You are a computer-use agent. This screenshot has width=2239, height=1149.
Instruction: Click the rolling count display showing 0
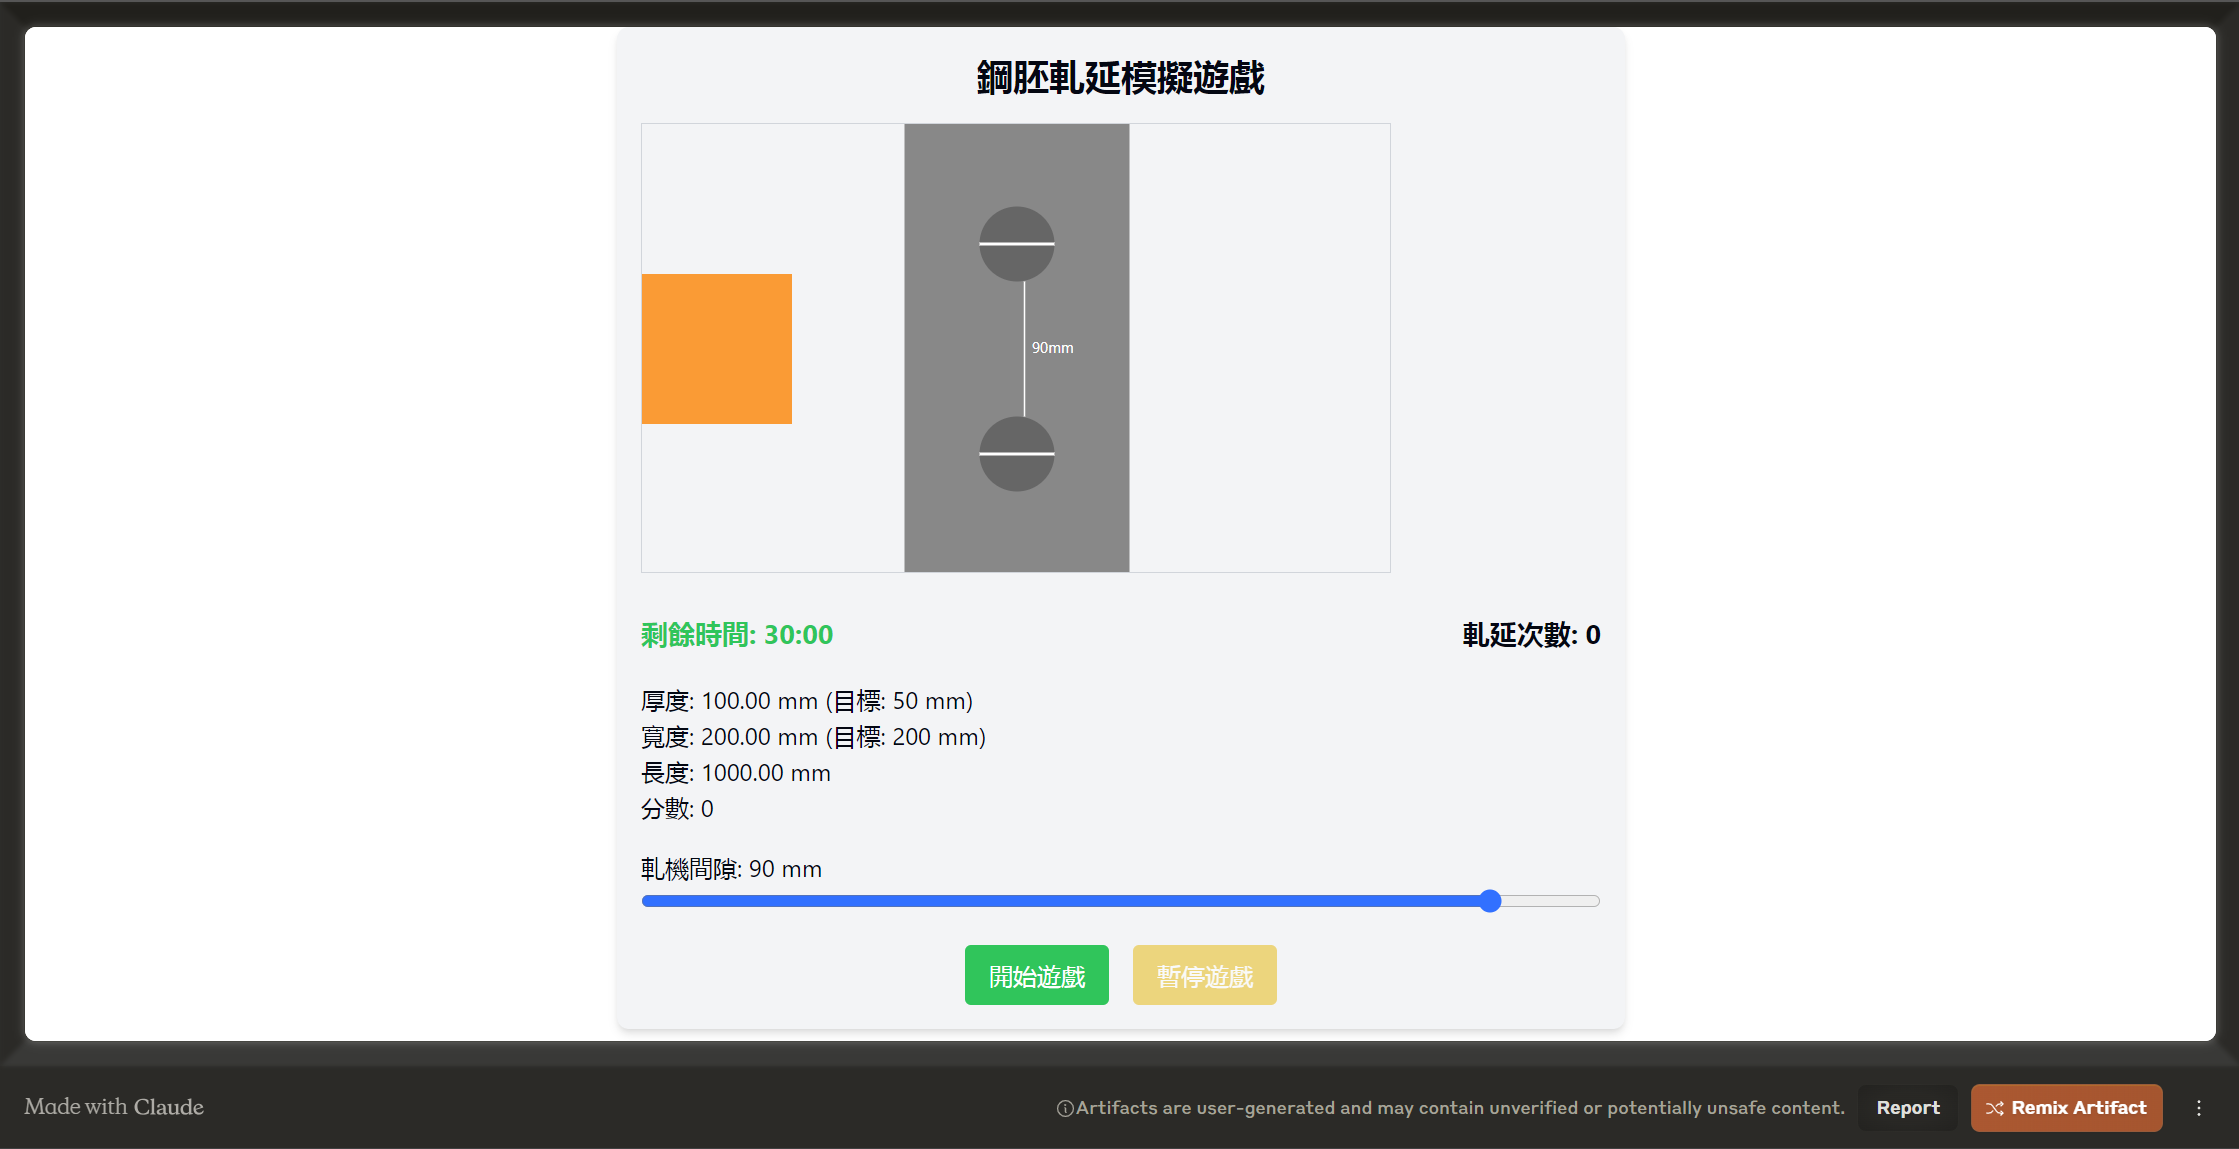pos(1530,635)
